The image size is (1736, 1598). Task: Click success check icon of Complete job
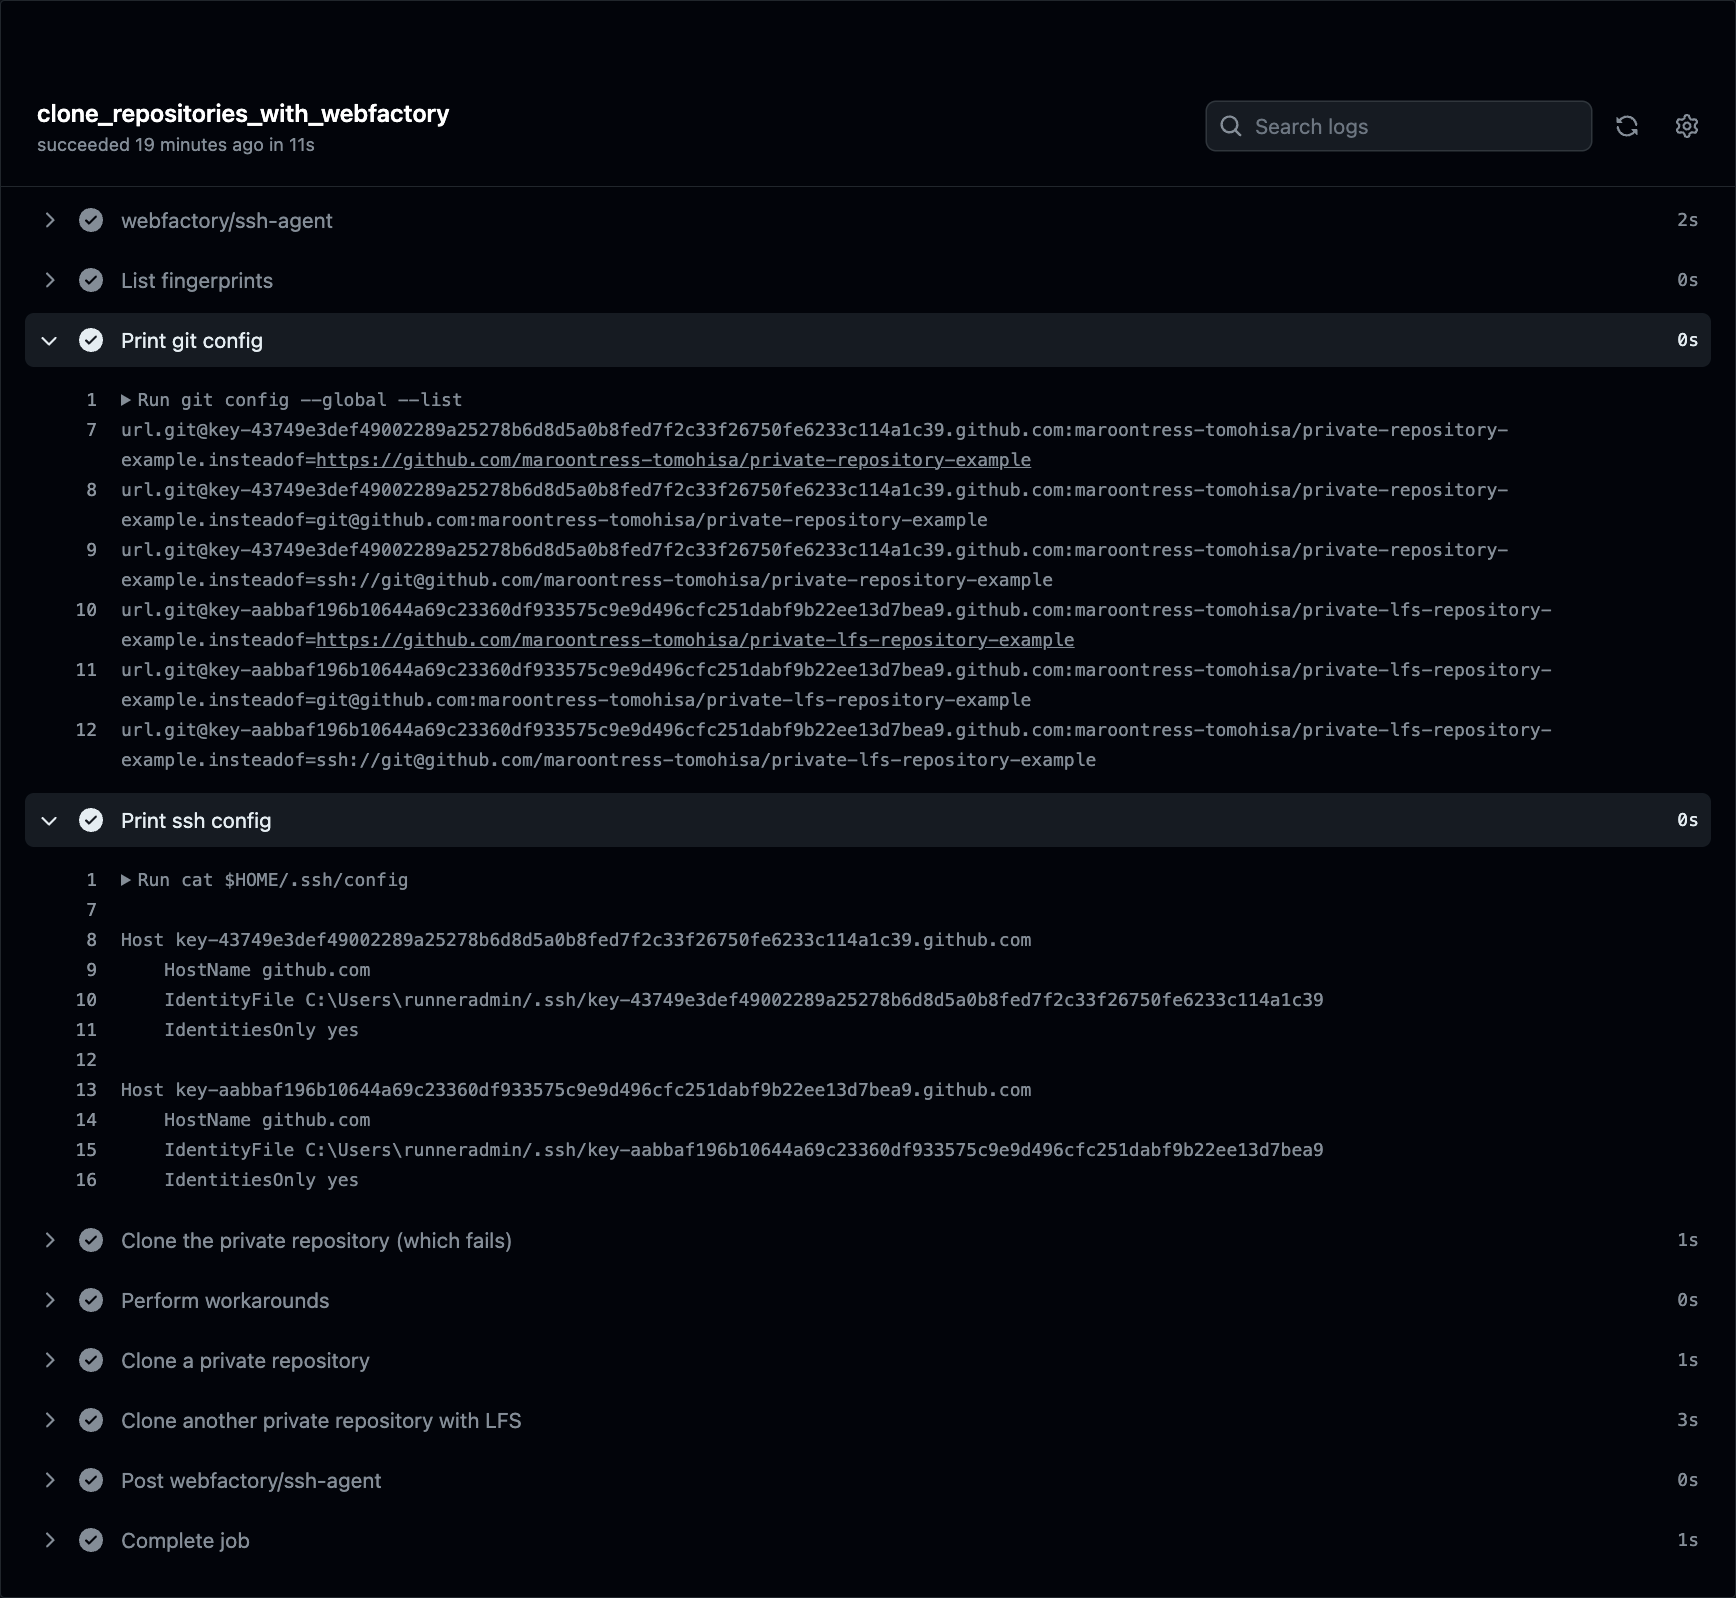click(x=91, y=1540)
